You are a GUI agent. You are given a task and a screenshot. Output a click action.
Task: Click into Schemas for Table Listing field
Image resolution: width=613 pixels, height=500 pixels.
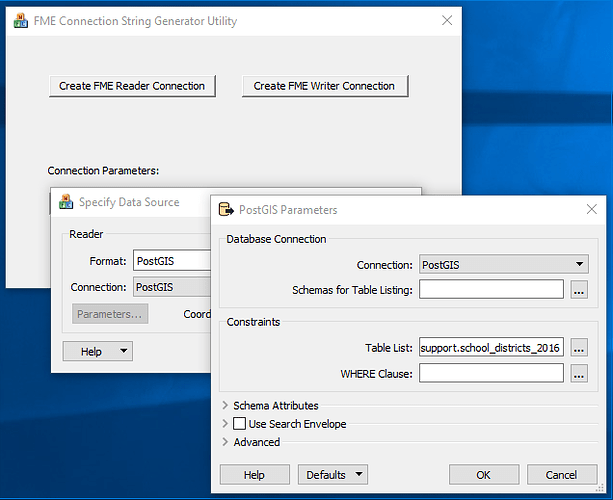tap(491, 289)
